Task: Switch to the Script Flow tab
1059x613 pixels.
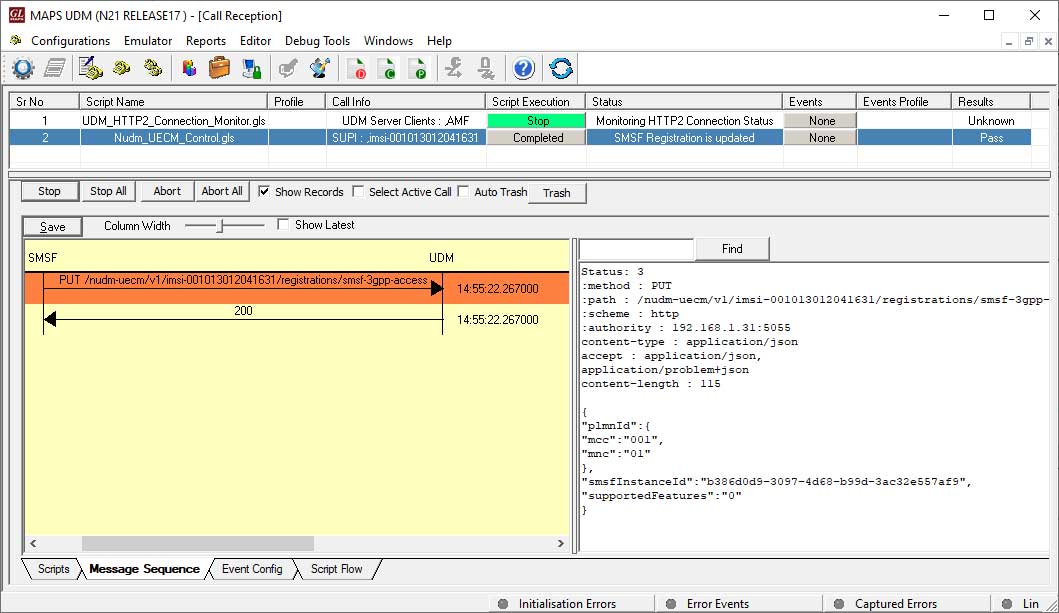Action: (x=336, y=569)
